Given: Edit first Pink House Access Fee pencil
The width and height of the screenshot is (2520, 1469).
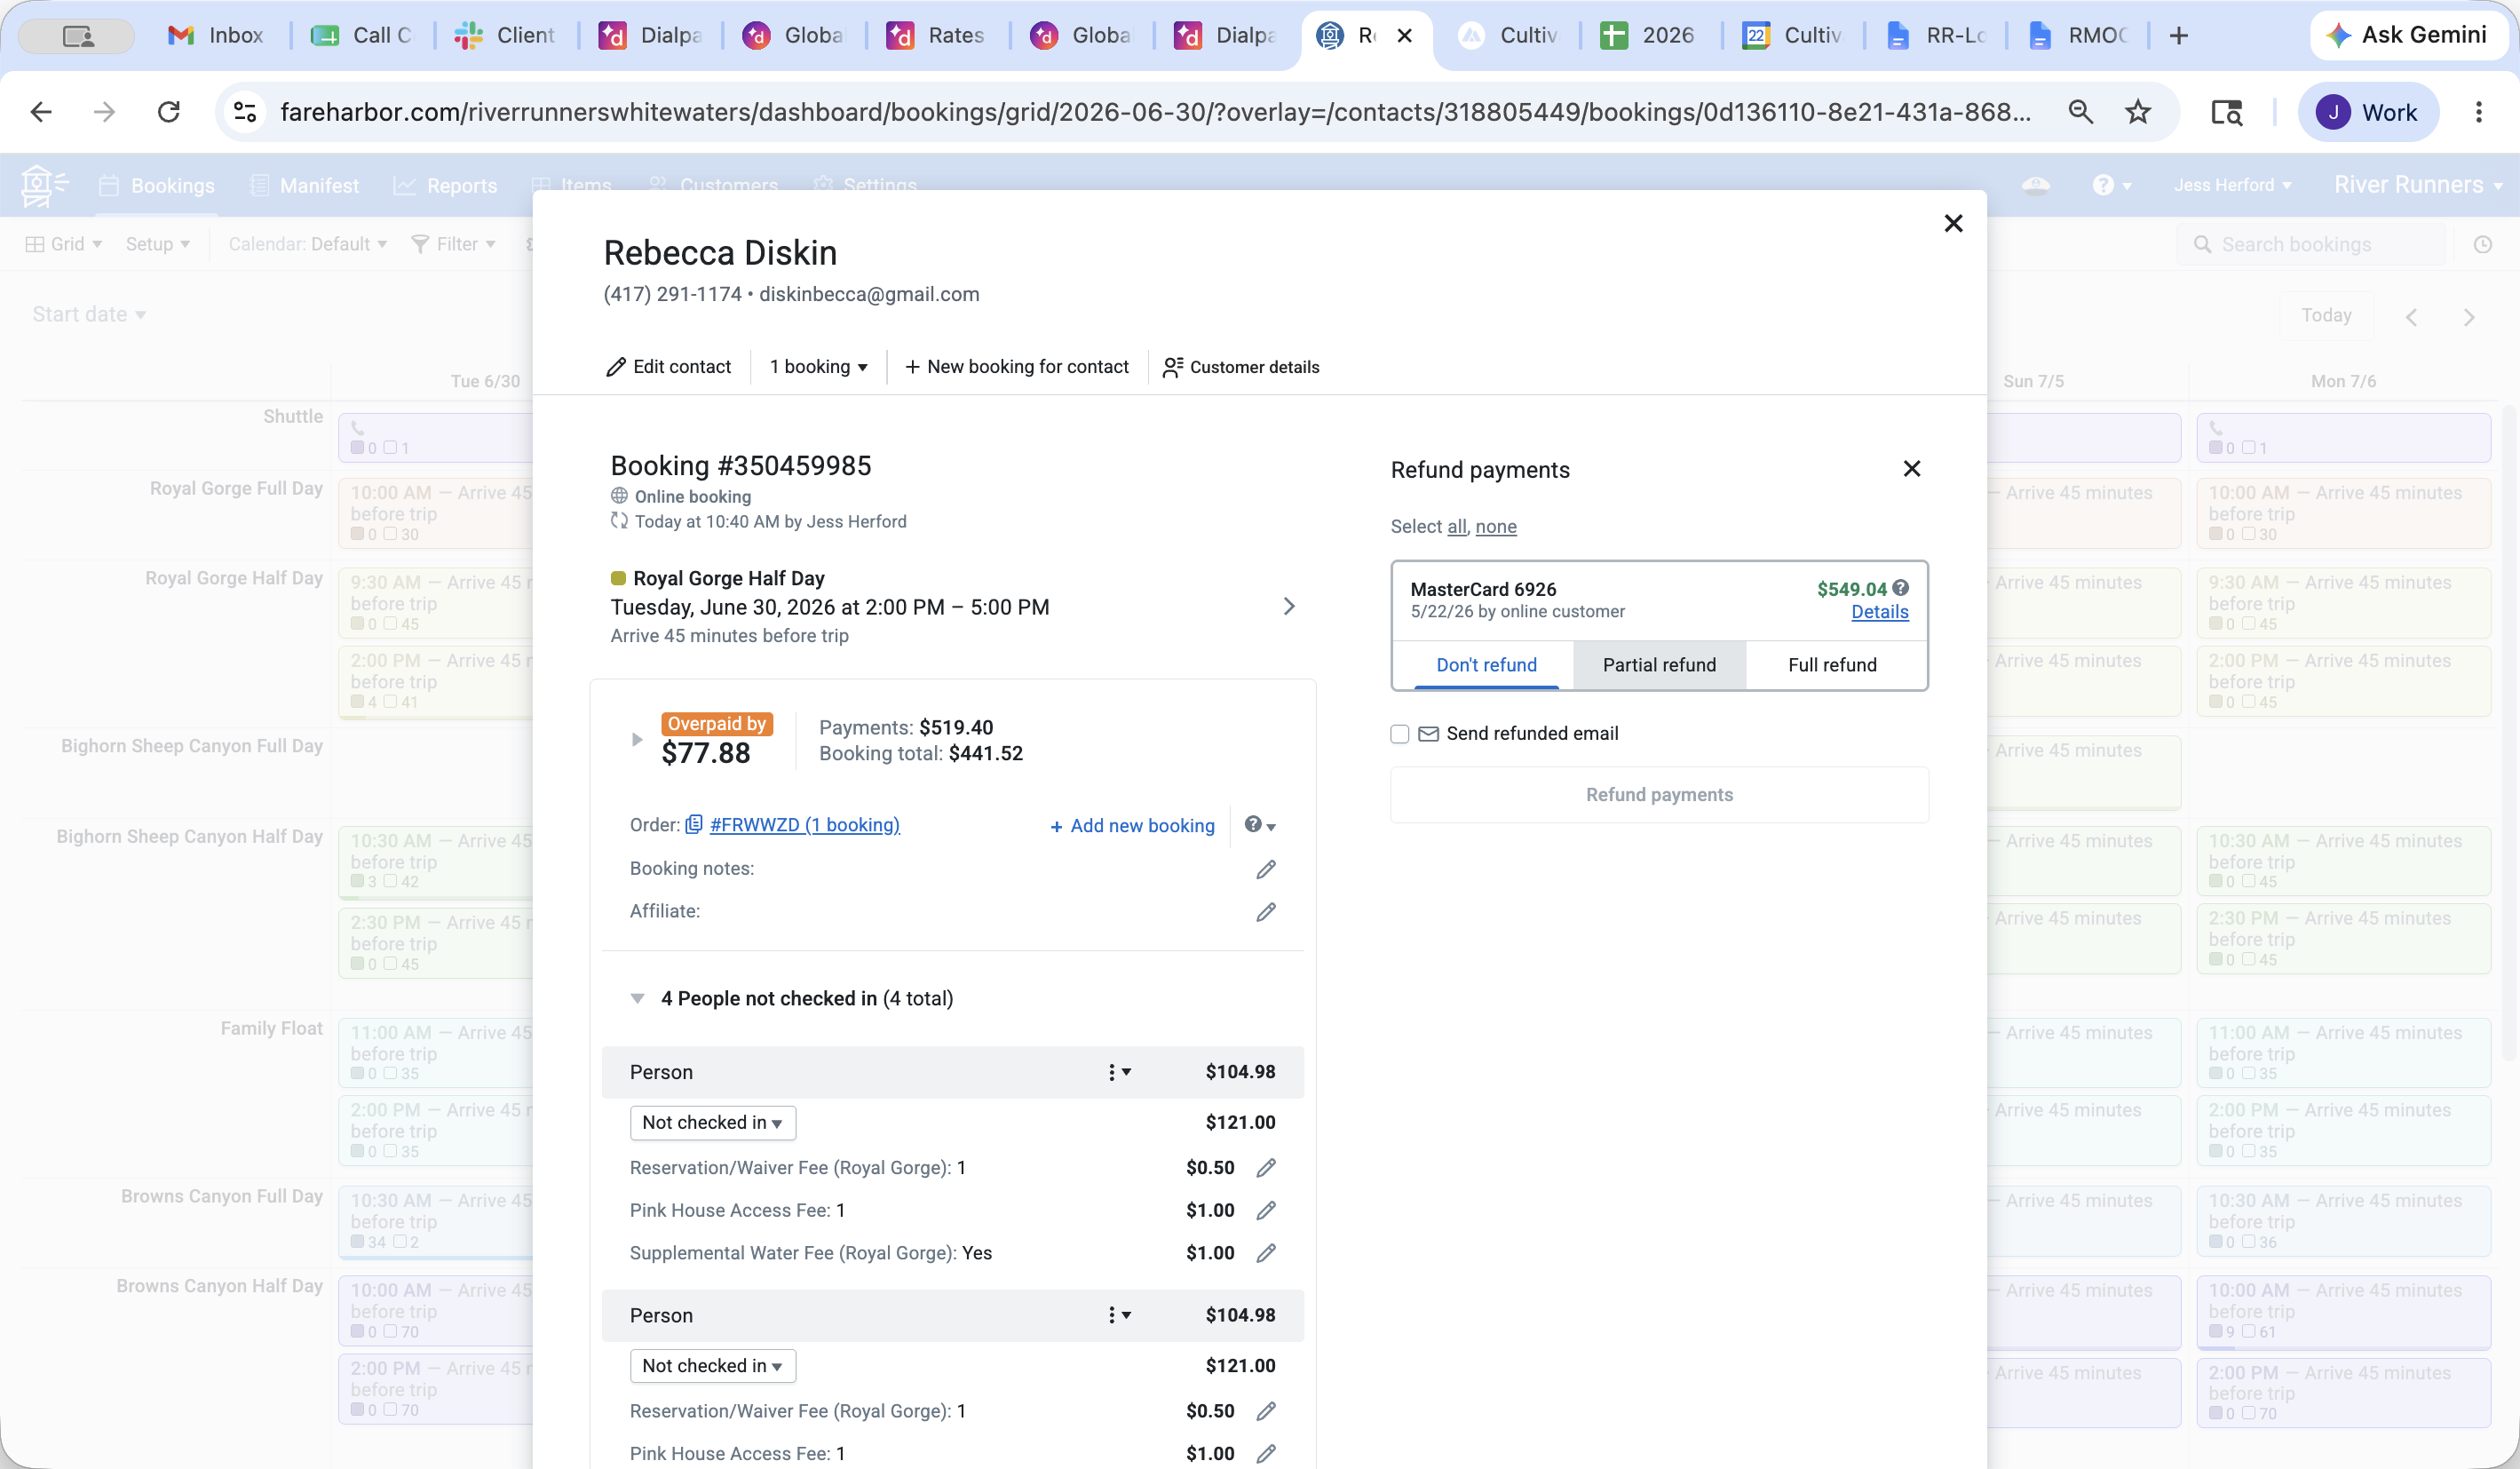Looking at the screenshot, I should tap(1266, 1210).
